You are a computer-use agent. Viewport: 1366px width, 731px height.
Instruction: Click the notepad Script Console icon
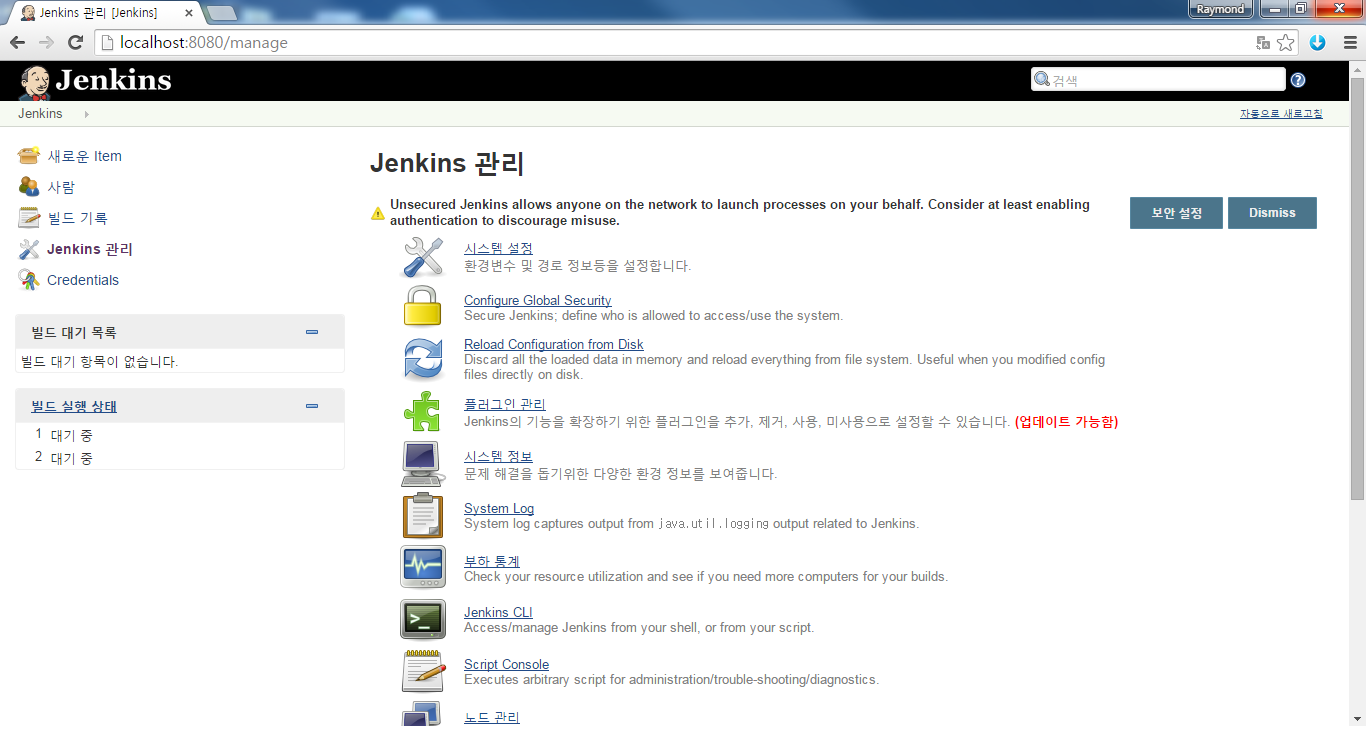click(422, 671)
